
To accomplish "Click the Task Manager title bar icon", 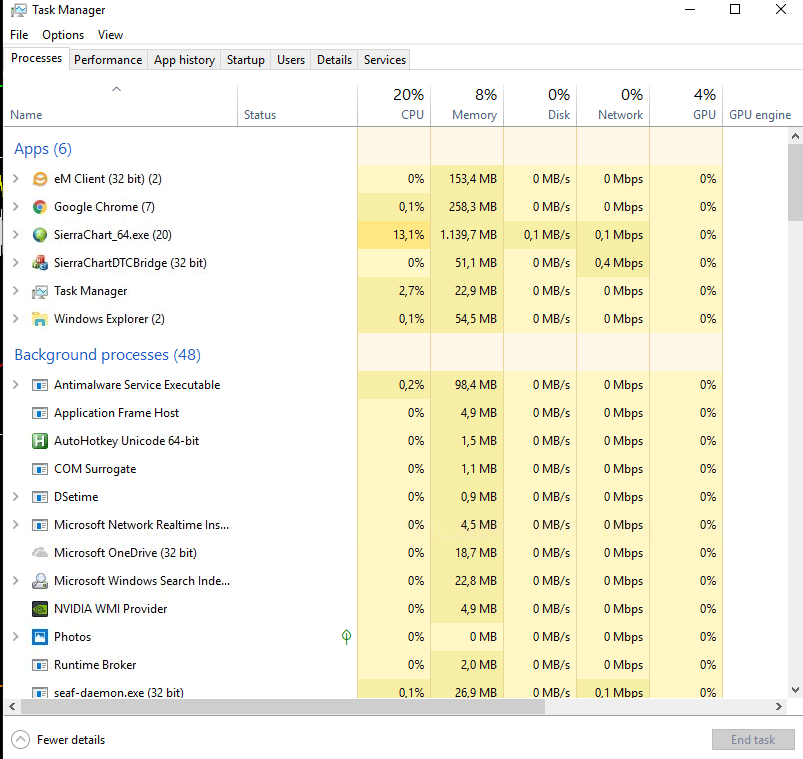I will coord(18,10).
